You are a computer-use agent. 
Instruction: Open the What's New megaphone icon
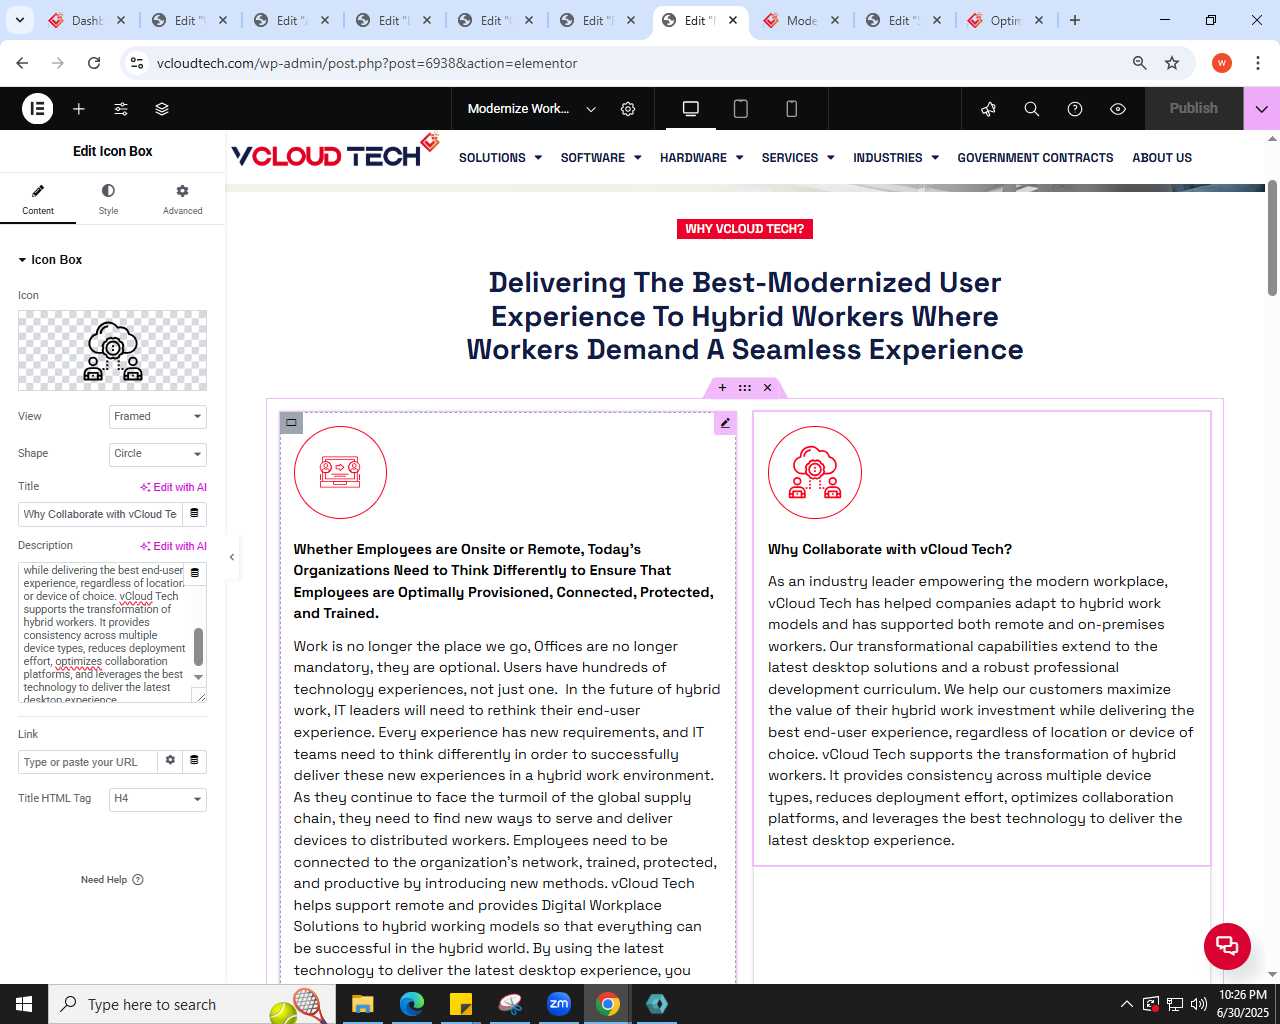pyautogui.click(x=988, y=109)
